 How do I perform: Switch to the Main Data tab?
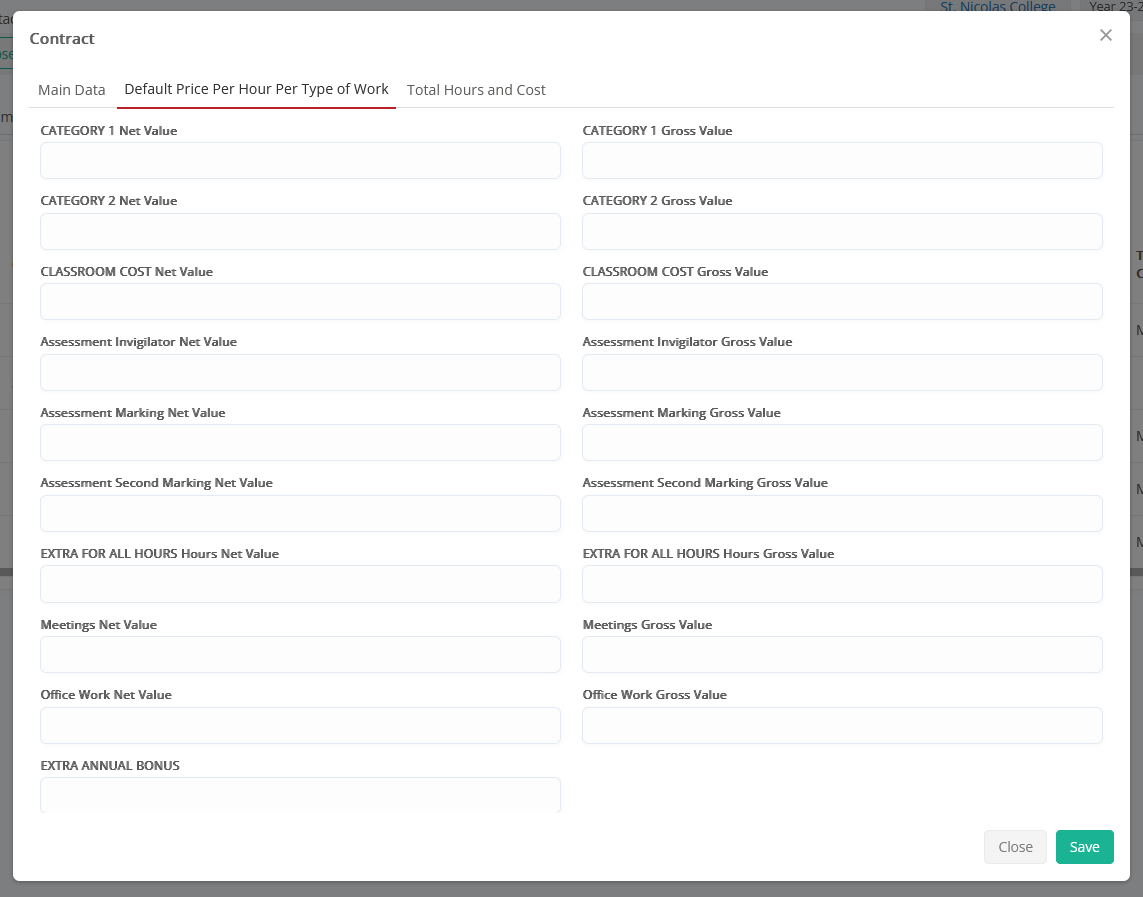point(71,90)
